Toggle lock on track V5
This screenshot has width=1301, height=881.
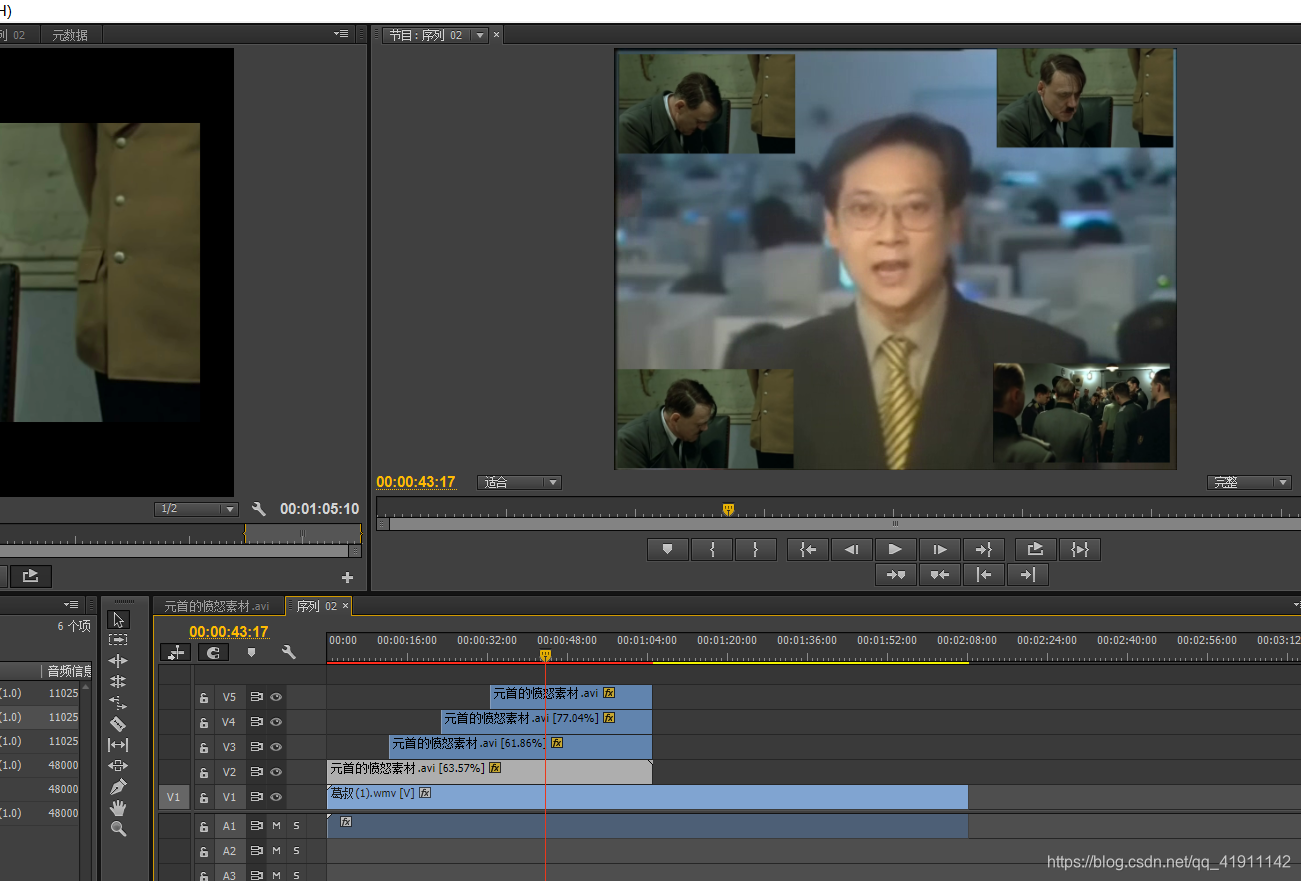coord(204,697)
